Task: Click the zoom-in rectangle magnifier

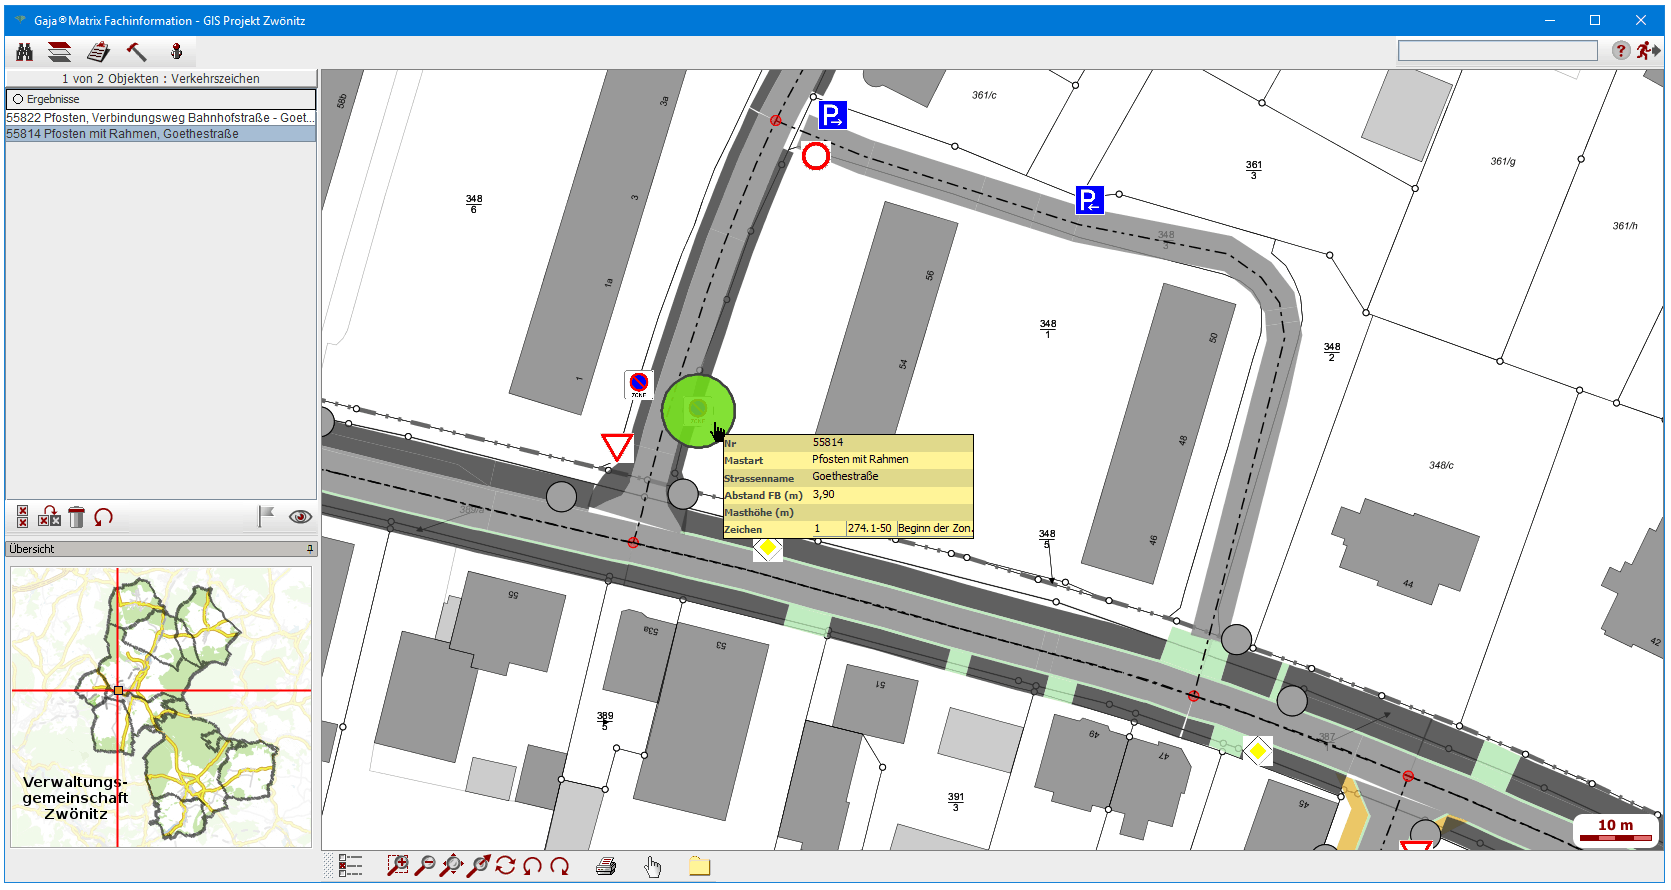Action: click(x=397, y=866)
